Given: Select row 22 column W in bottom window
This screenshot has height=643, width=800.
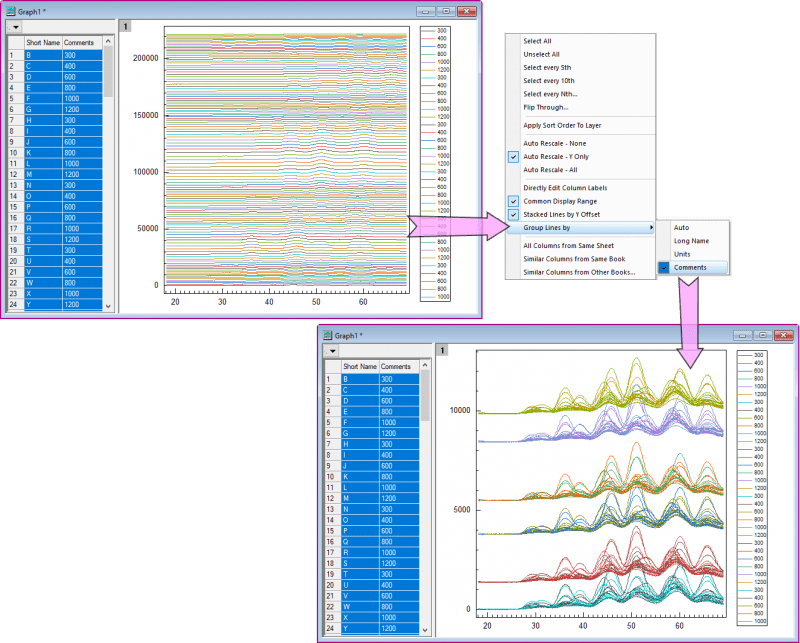Looking at the screenshot, I should click(360, 607).
